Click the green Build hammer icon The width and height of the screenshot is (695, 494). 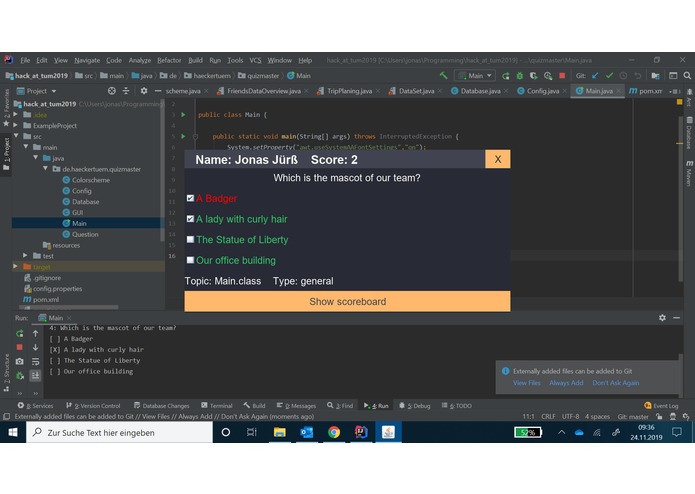(x=443, y=76)
